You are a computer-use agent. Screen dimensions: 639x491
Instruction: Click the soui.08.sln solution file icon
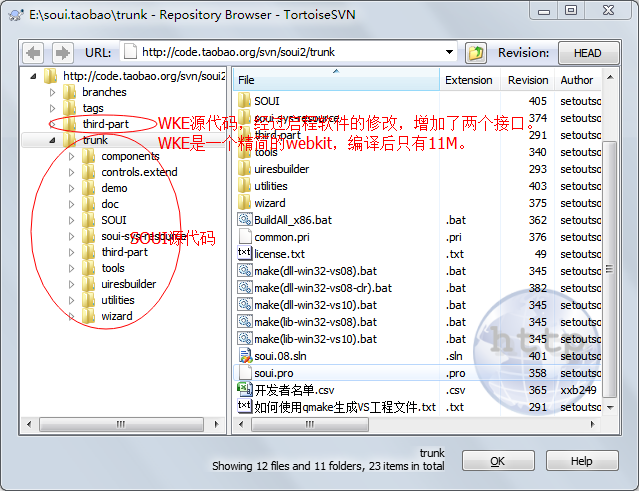point(245,356)
